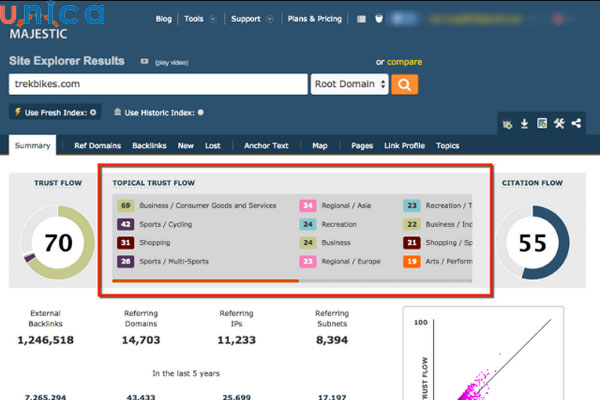Open the New tab

[x=186, y=146]
